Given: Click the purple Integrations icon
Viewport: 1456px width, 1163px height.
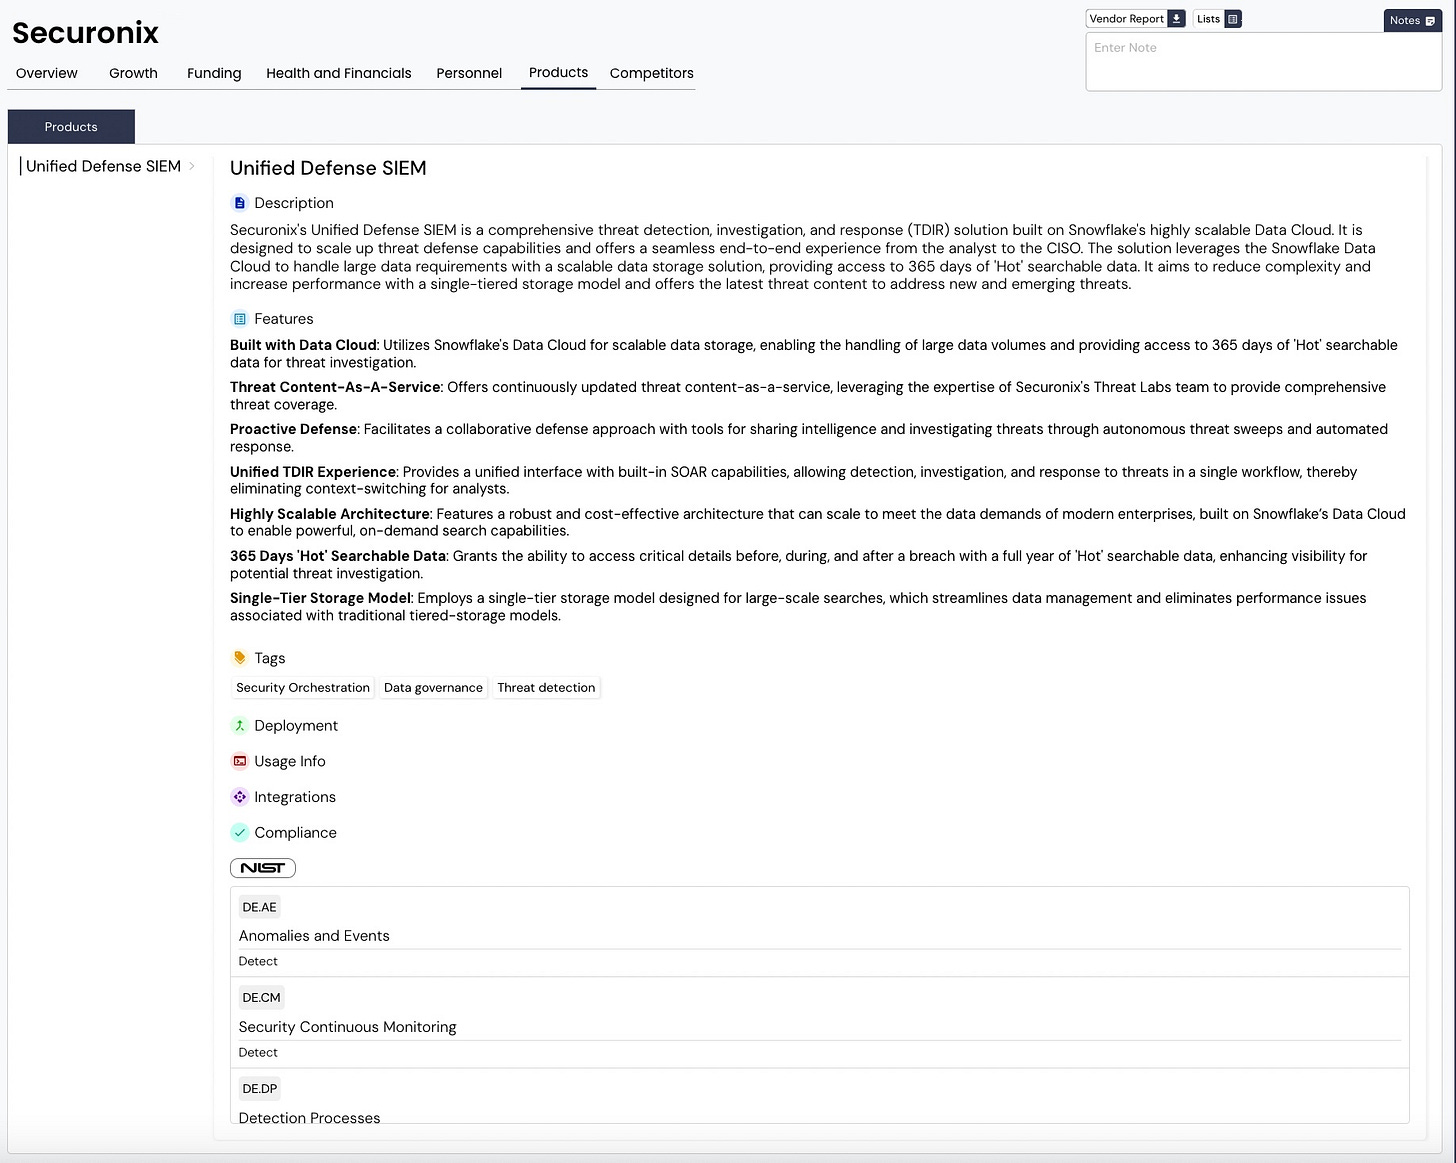Looking at the screenshot, I should (x=240, y=797).
